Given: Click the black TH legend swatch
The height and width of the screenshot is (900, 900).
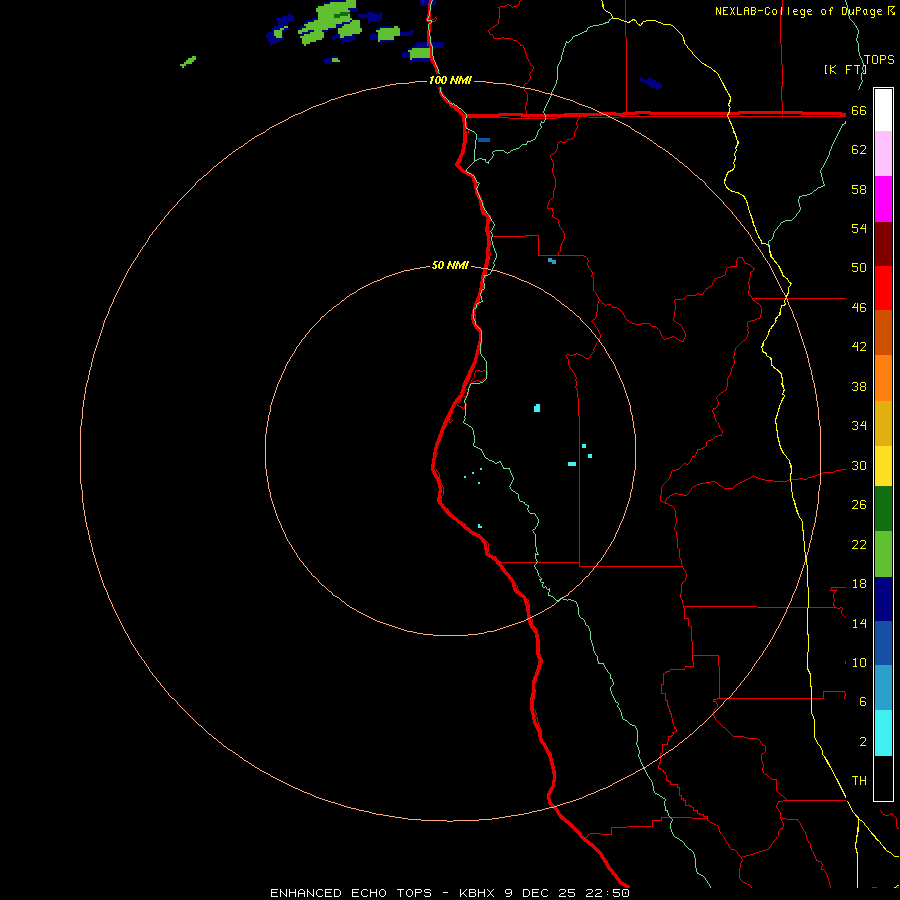Looking at the screenshot, I should coord(883,778).
